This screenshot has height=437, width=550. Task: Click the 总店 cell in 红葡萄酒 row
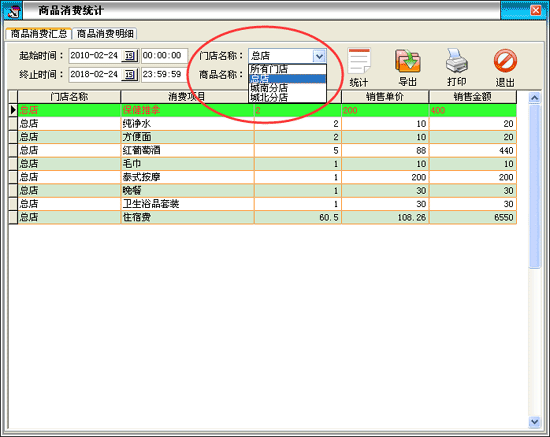coord(69,150)
